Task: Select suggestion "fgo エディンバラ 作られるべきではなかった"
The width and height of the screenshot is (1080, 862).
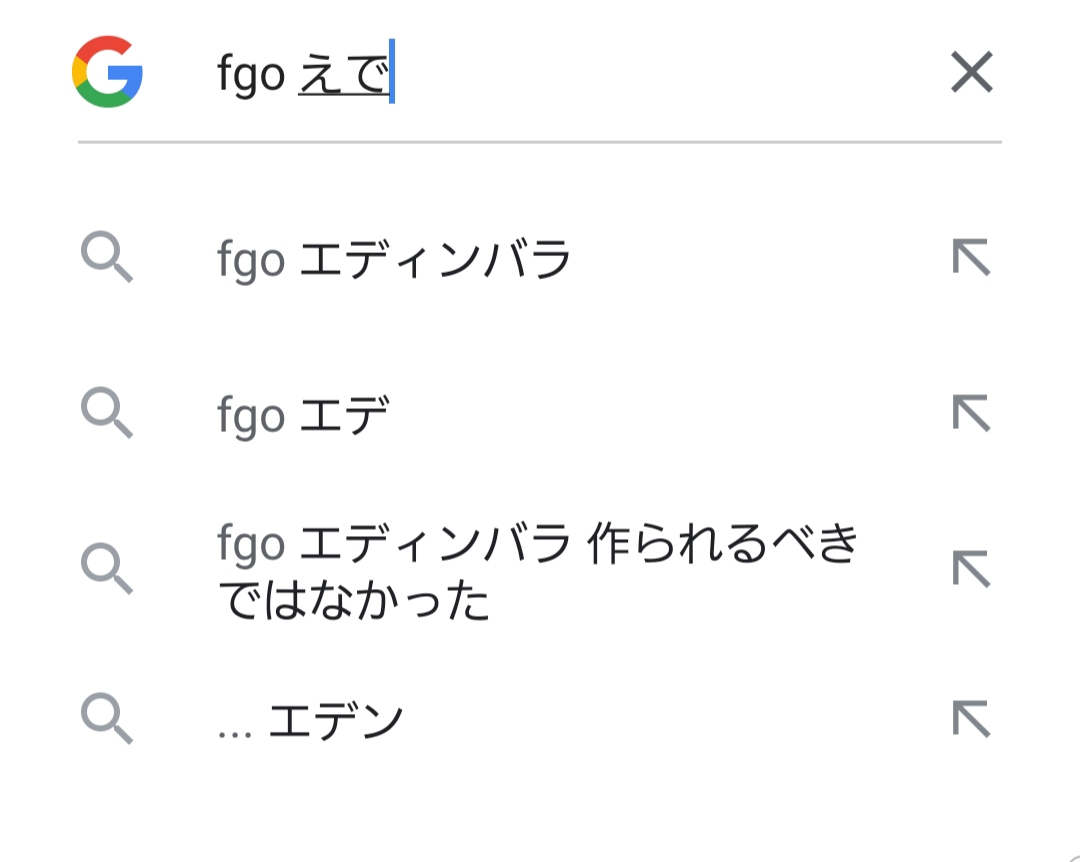Action: pos(537,546)
